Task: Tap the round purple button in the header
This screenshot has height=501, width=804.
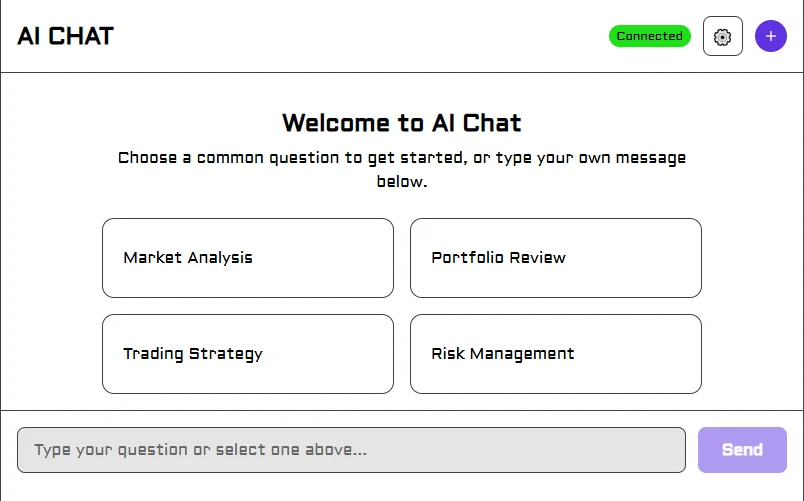Action: coord(770,37)
